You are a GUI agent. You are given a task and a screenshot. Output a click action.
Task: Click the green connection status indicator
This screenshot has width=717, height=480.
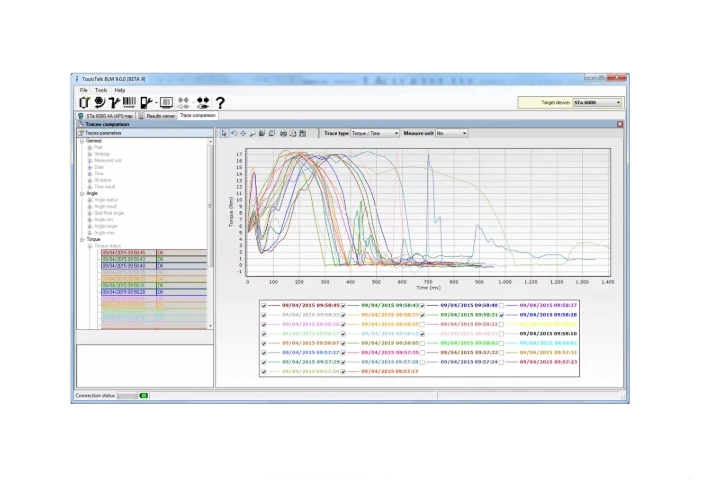pyautogui.click(x=143, y=396)
